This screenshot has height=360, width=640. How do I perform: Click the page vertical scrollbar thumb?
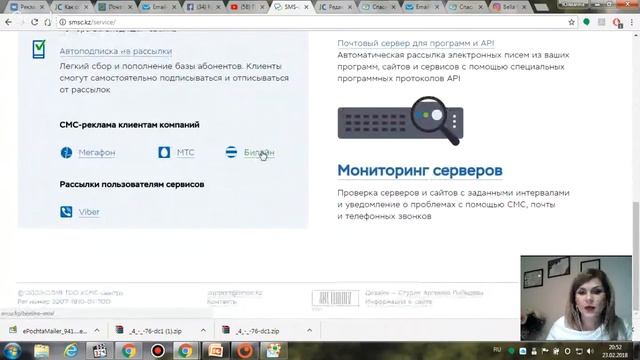pyautogui.click(x=636, y=256)
